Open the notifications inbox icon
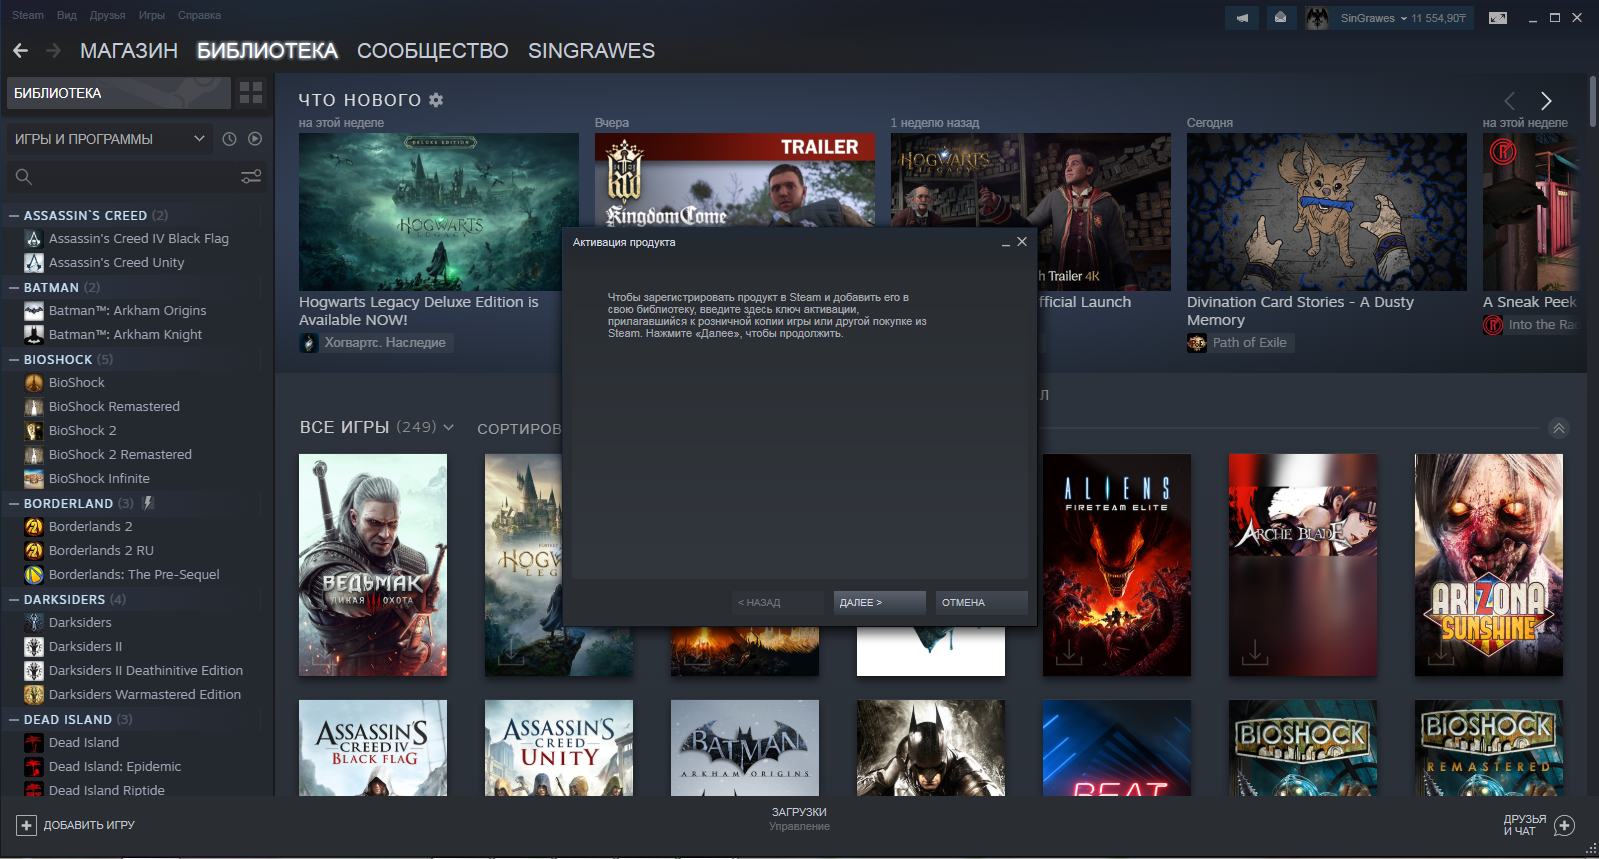The image size is (1599, 859). 1280,18
